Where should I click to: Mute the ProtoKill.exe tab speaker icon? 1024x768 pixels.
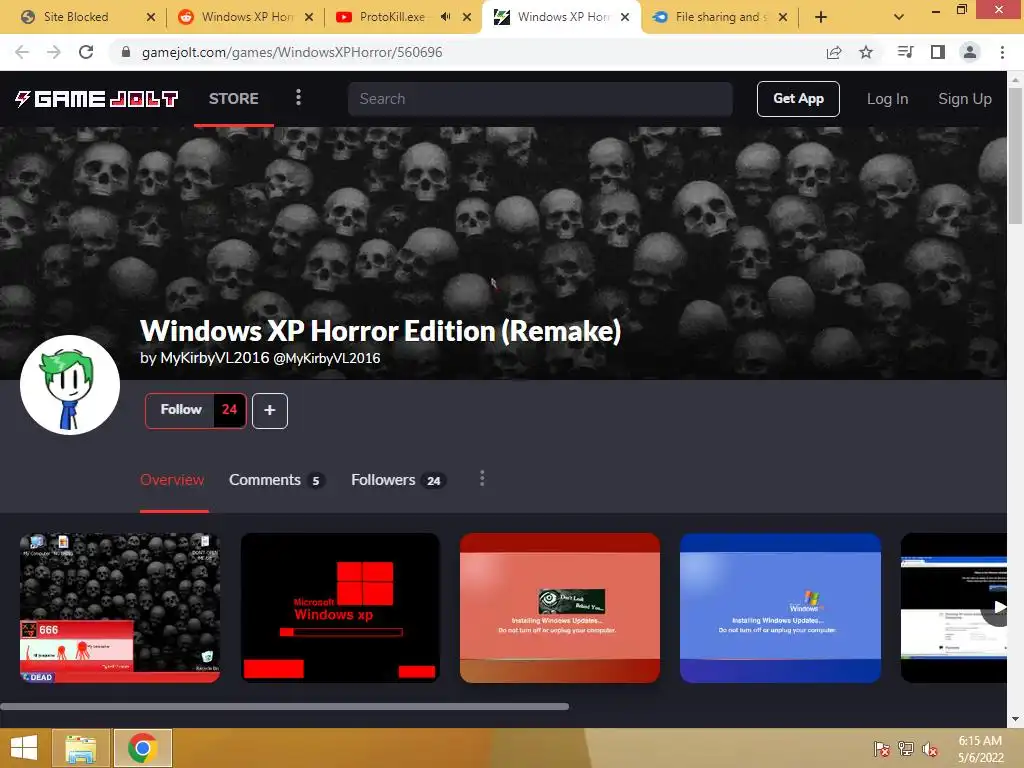[445, 17]
